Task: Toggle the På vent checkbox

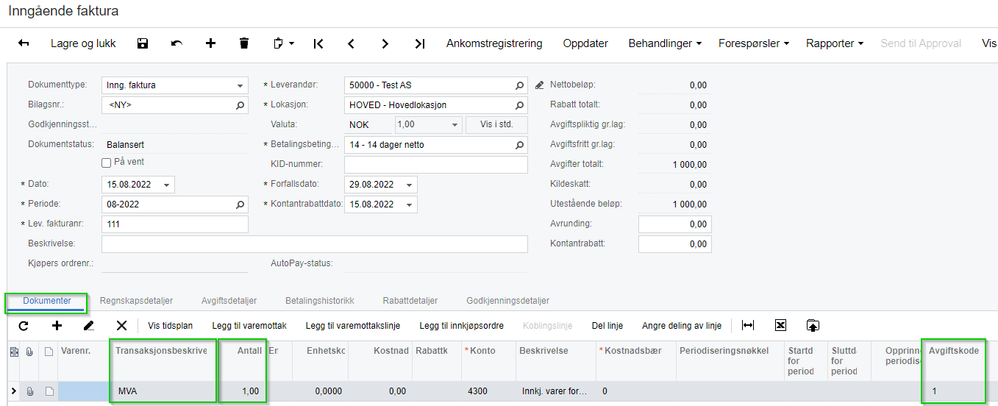Action: (x=106, y=163)
